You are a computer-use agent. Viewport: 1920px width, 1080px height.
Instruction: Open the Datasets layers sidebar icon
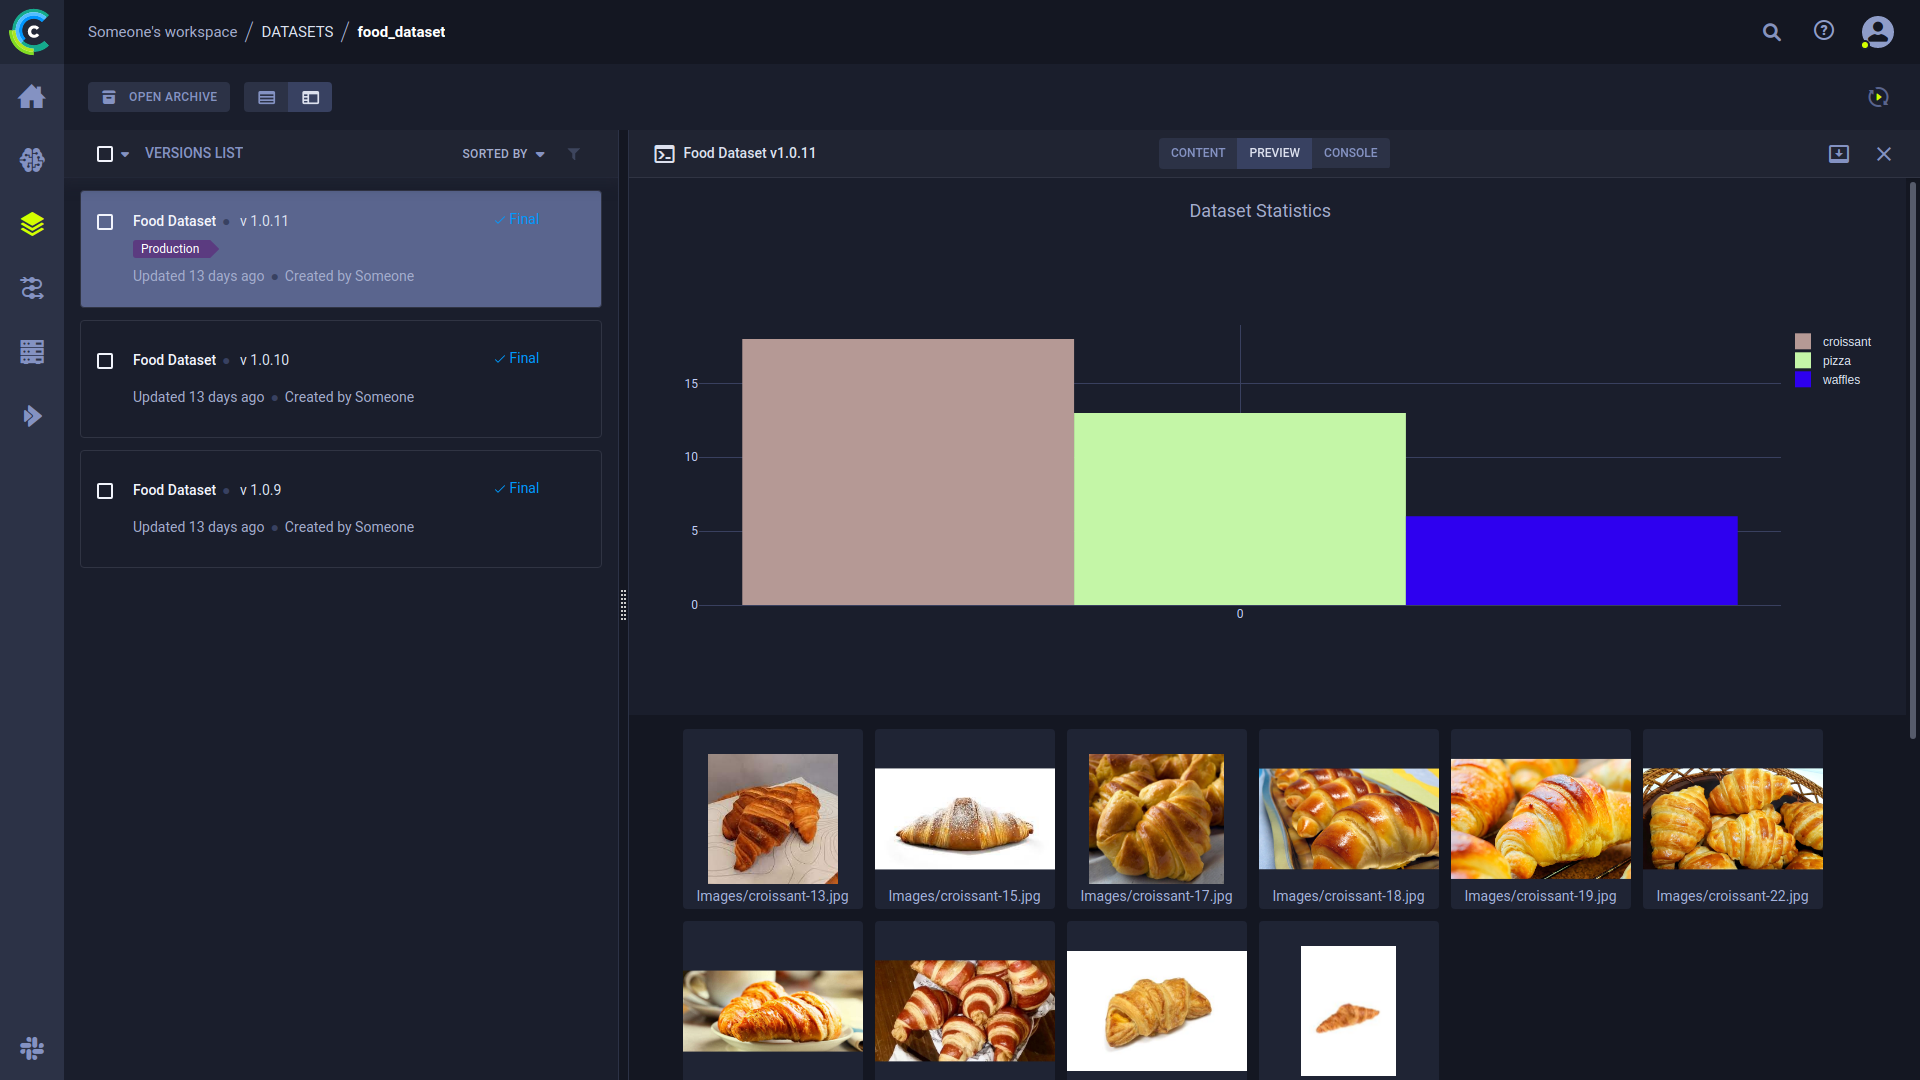pyautogui.click(x=32, y=224)
